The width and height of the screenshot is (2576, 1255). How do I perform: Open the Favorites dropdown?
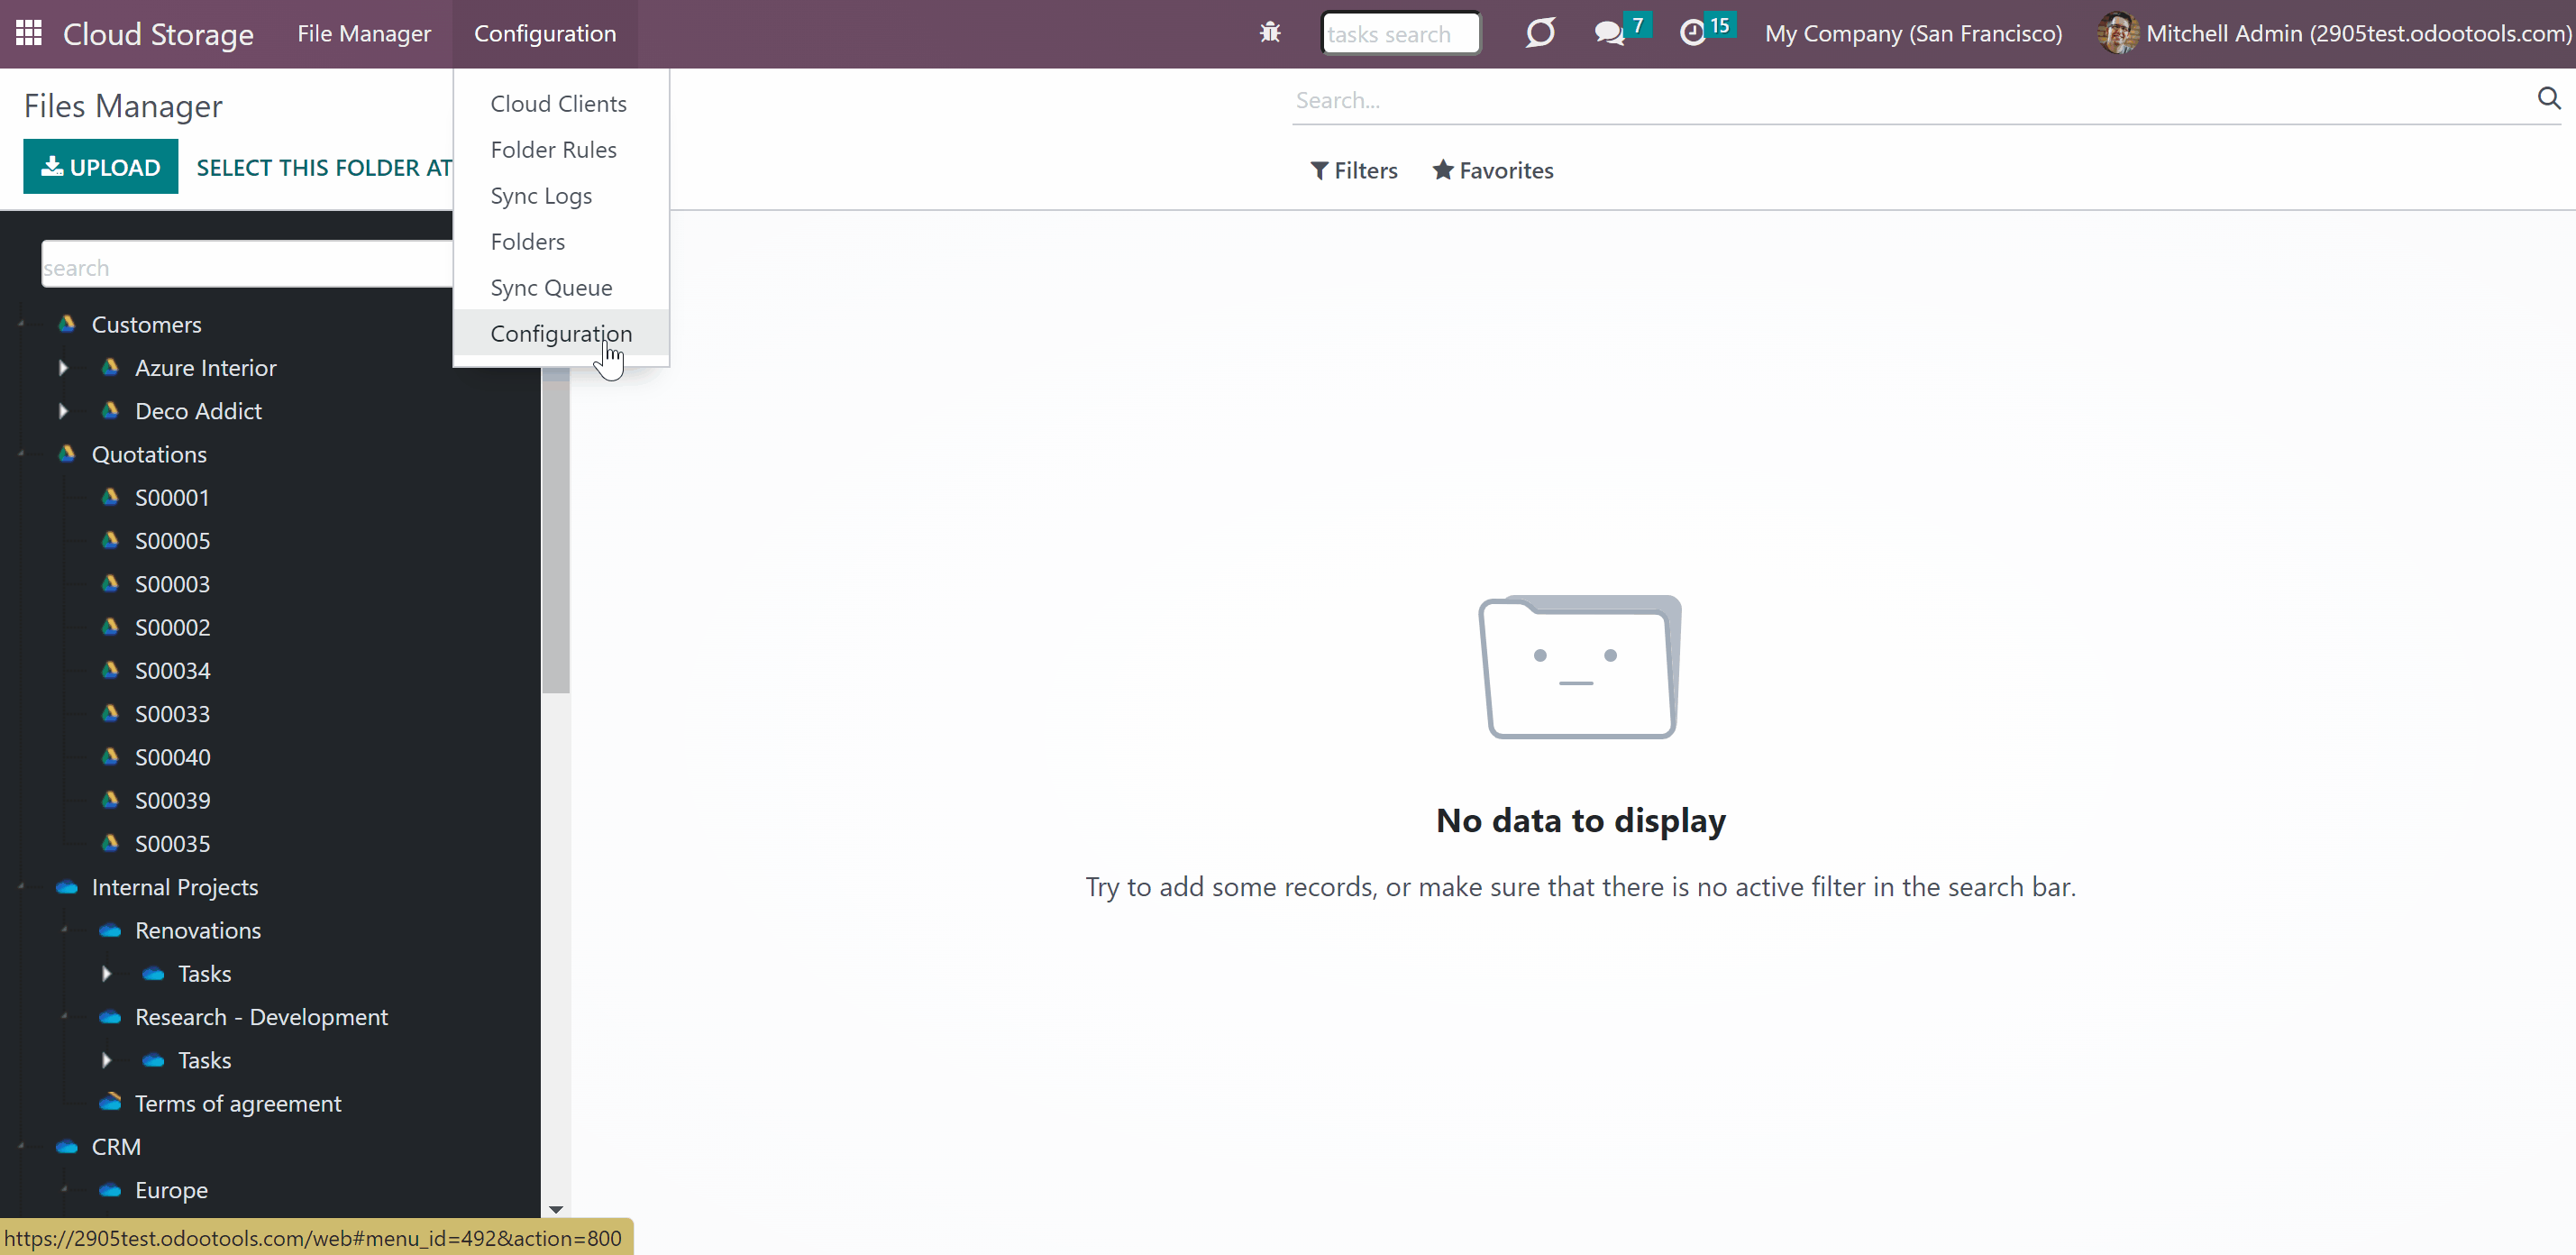(x=1493, y=170)
